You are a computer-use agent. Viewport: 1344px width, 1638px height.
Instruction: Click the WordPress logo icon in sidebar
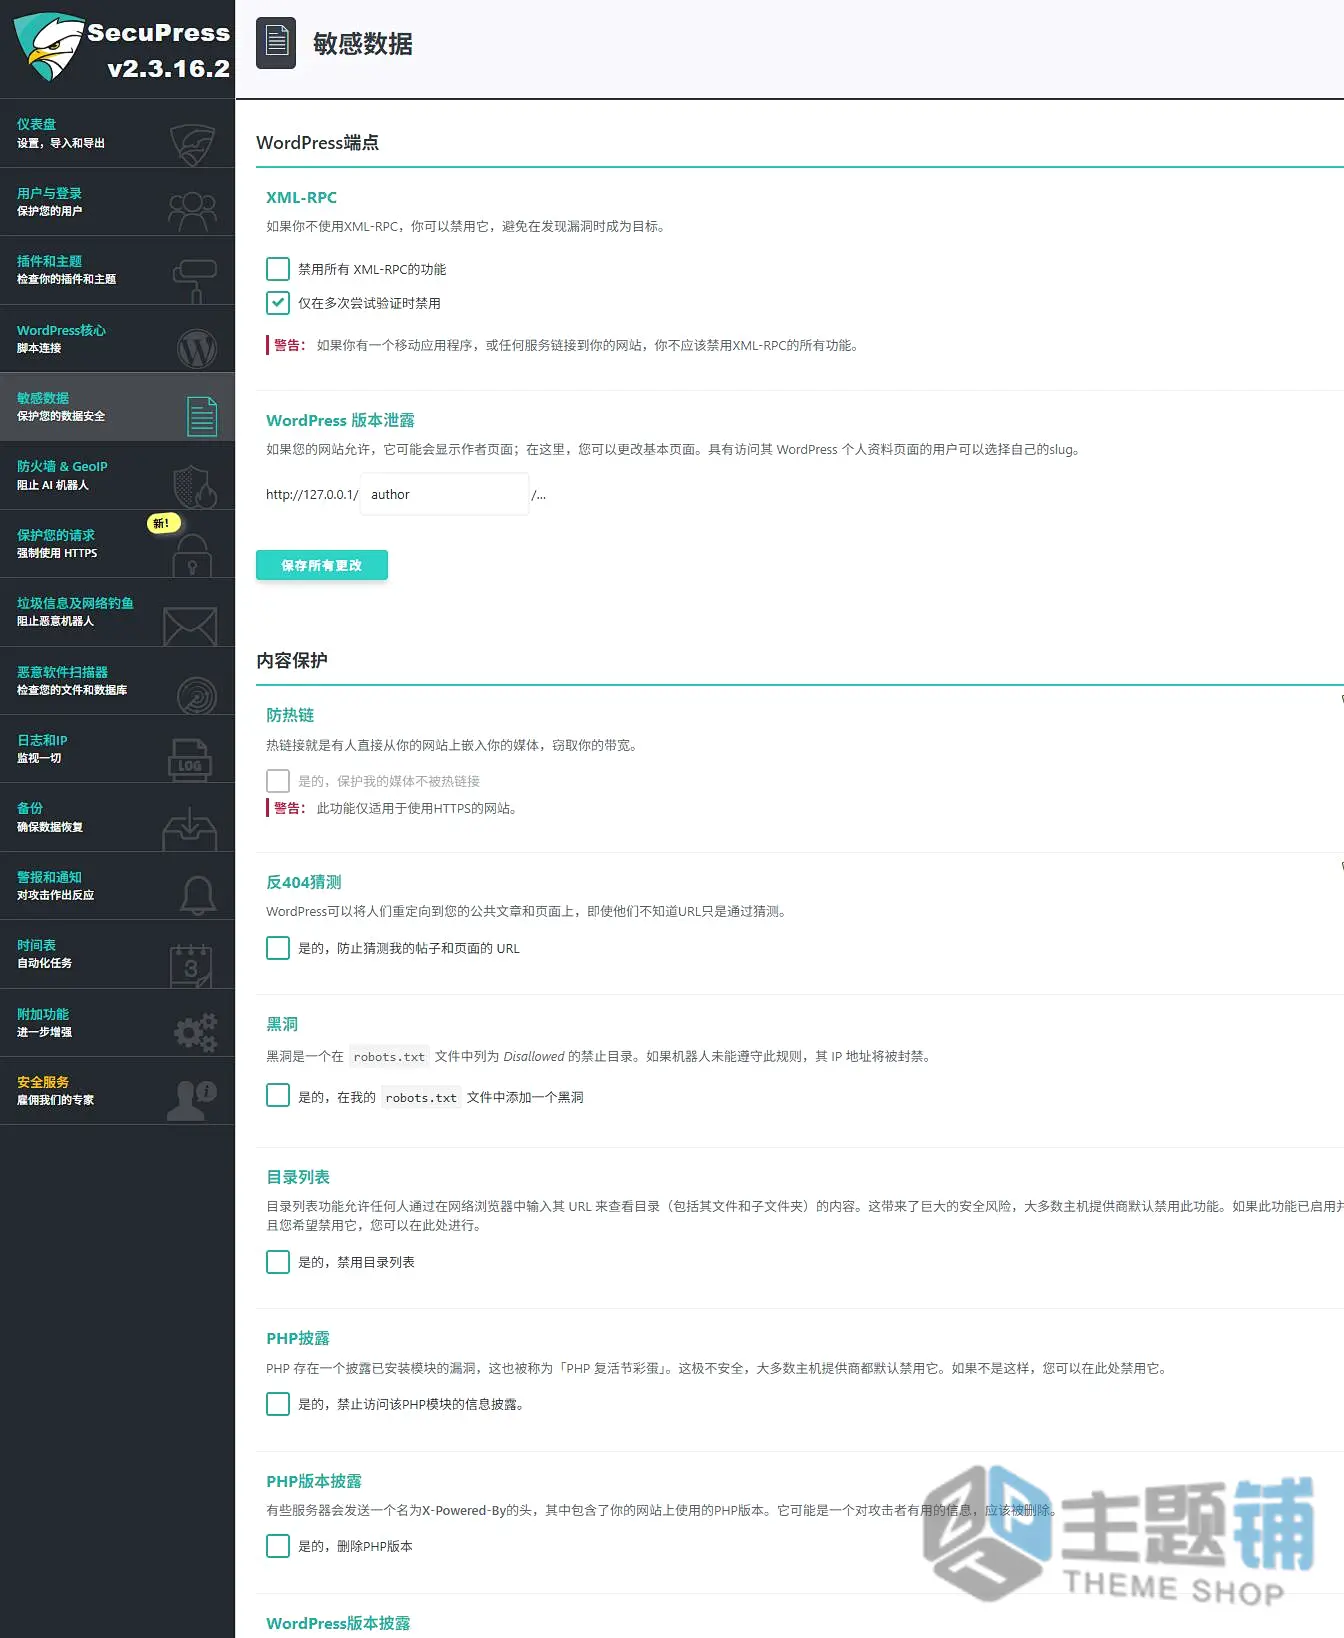coord(197,349)
